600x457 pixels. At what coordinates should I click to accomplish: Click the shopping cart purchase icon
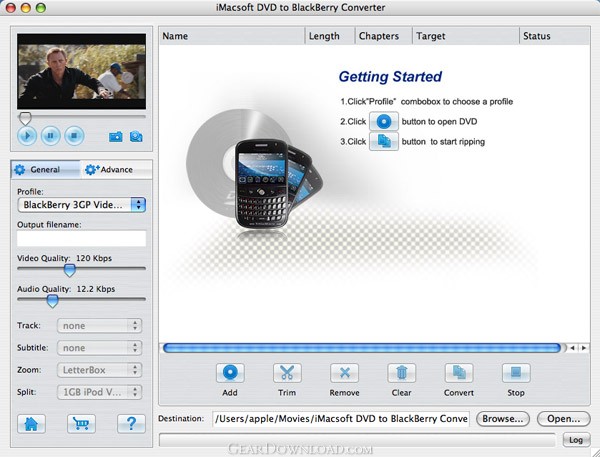click(x=81, y=424)
